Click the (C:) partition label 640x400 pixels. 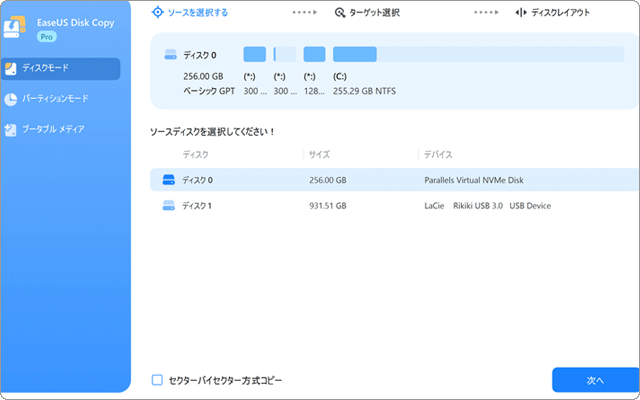point(340,76)
